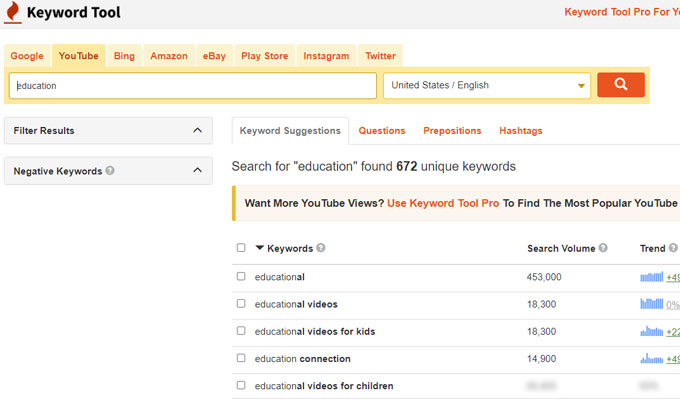
Task: Open the Prepositions tab
Action: [x=452, y=131]
